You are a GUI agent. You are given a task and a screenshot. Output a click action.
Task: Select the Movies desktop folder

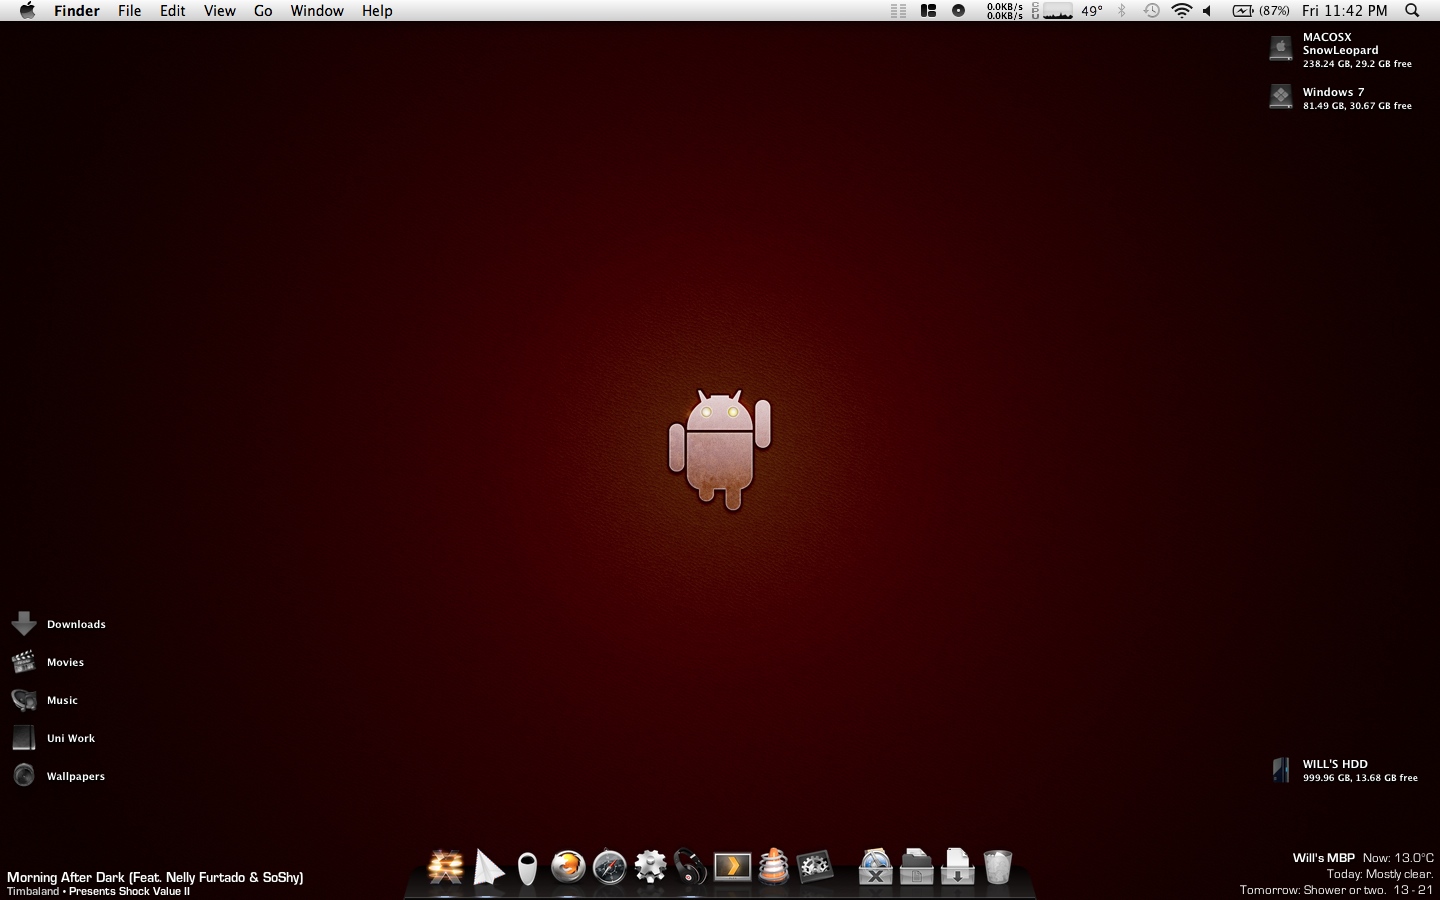click(x=48, y=662)
